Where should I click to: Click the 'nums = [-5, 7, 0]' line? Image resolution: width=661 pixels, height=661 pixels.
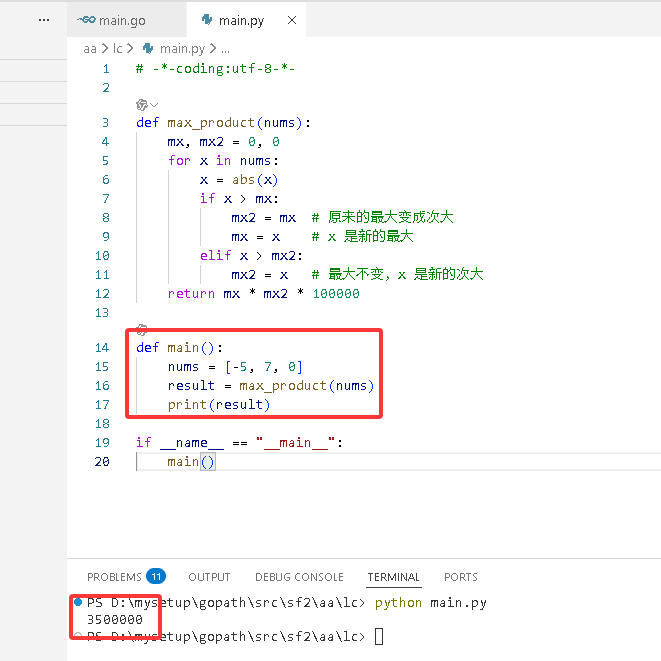(235, 367)
